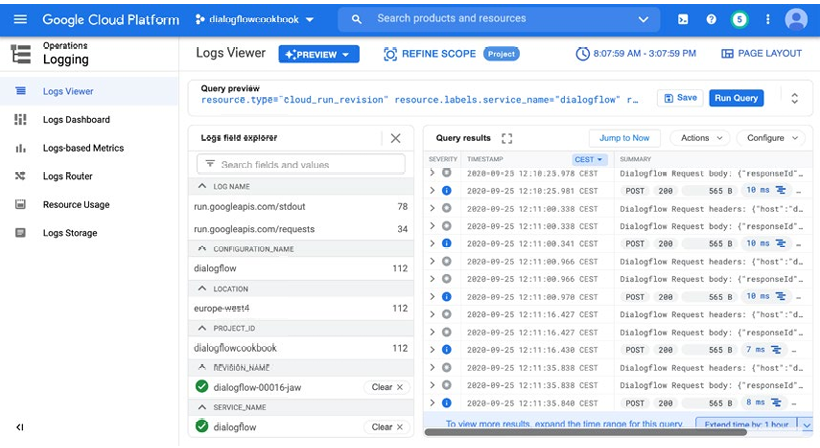
Task: Collapse the SERVICE_NAME section
Action: 202,407
